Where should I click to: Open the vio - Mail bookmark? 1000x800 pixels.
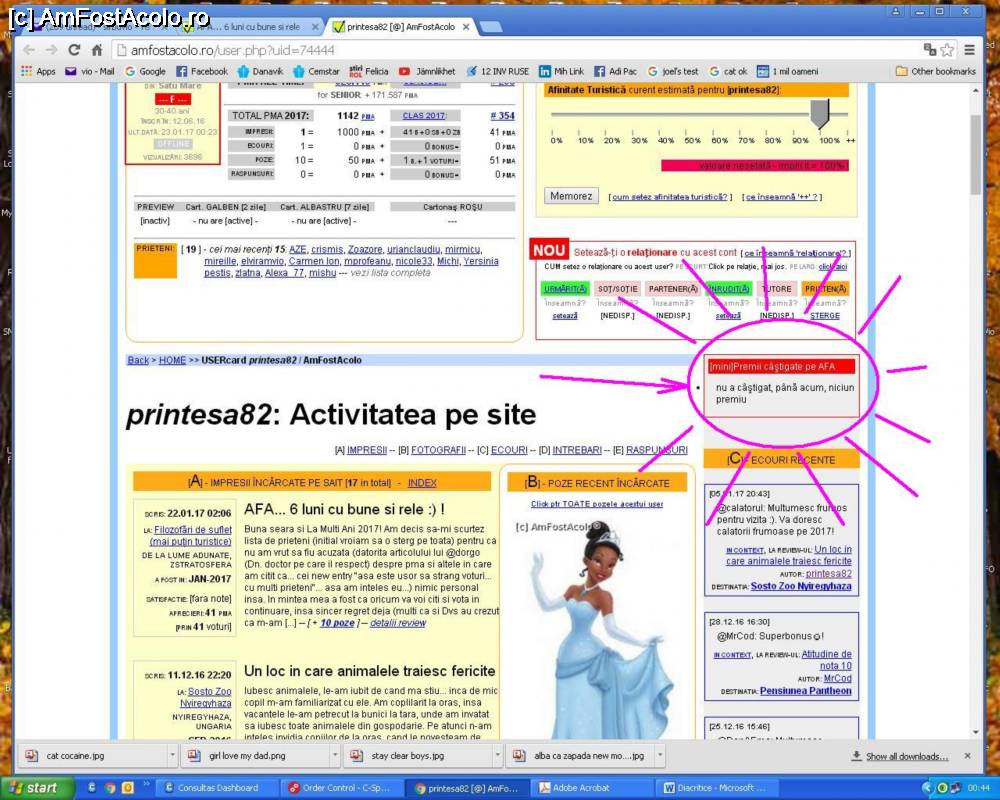point(90,71)
